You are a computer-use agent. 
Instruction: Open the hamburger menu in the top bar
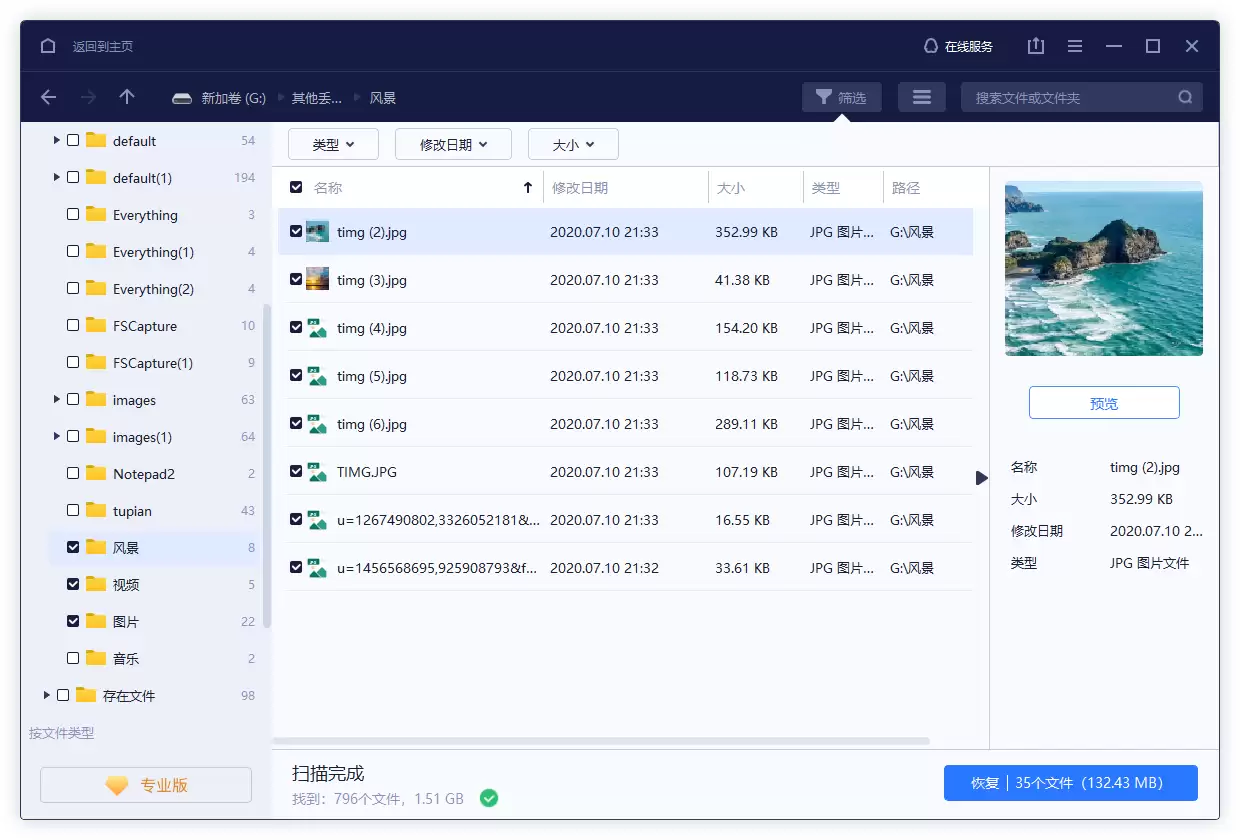pos(1074,45)
